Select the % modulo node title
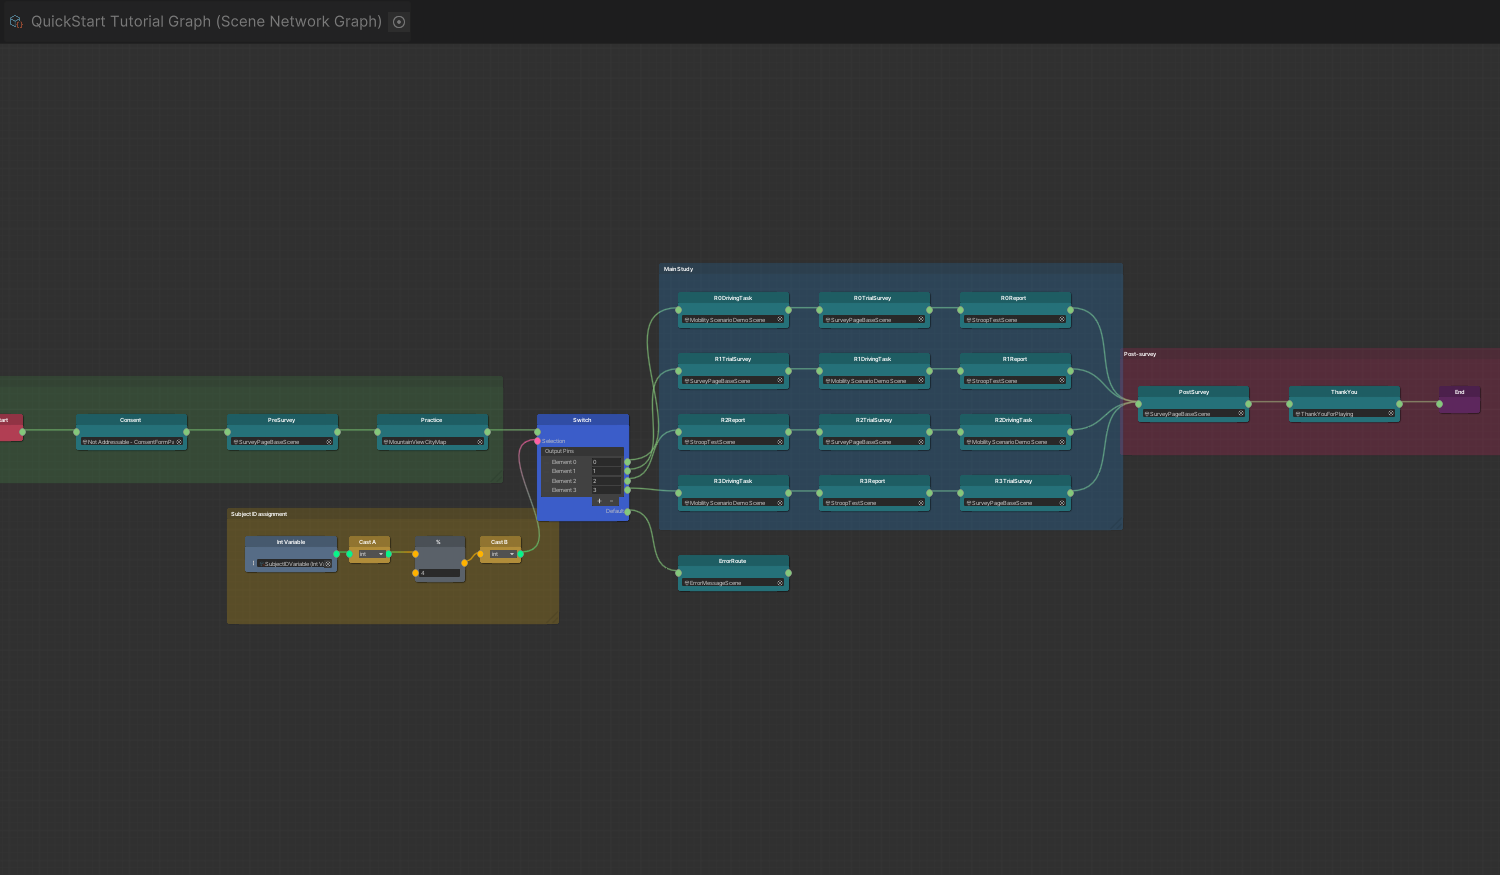Viewport: 1500px width, 875px height. click(x=438, y=542)
